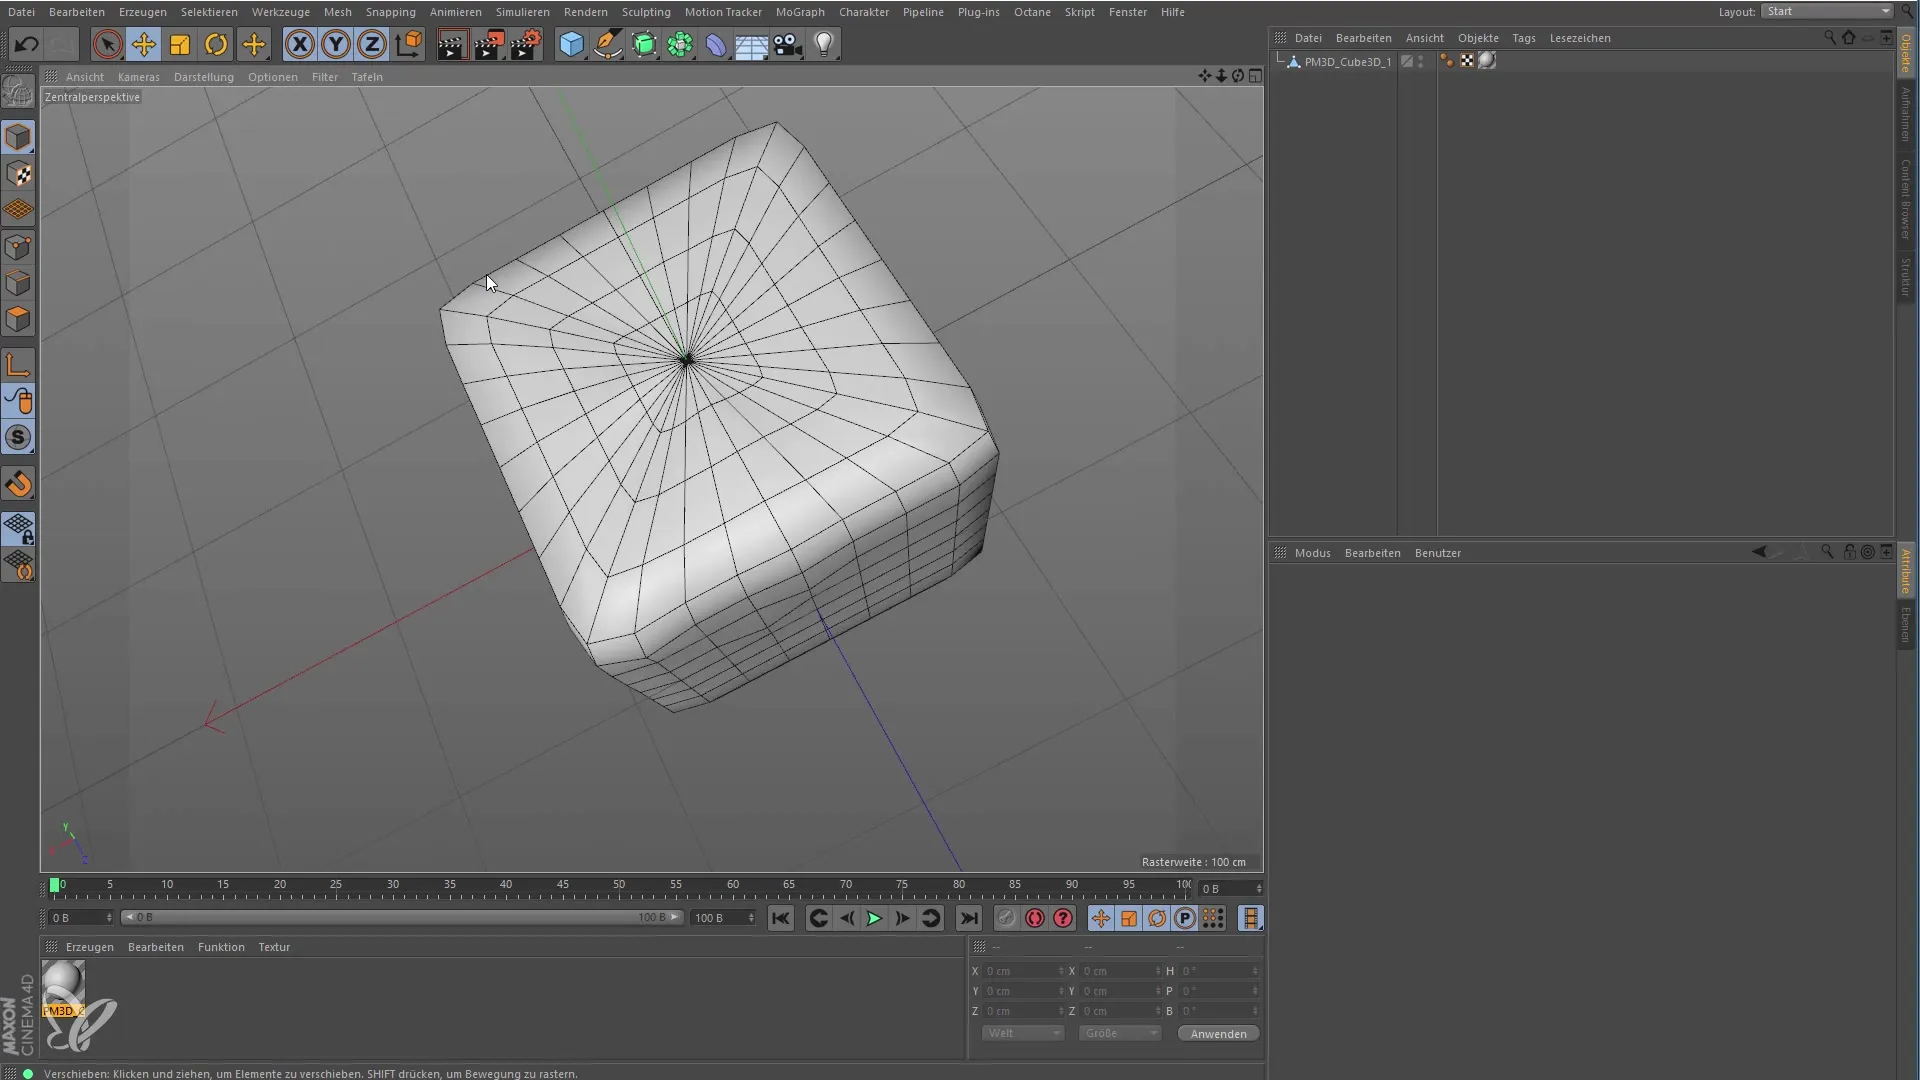Open the Sculpting menu
Viewport: 1920px width, 1080px height.
tap(646, 11)
